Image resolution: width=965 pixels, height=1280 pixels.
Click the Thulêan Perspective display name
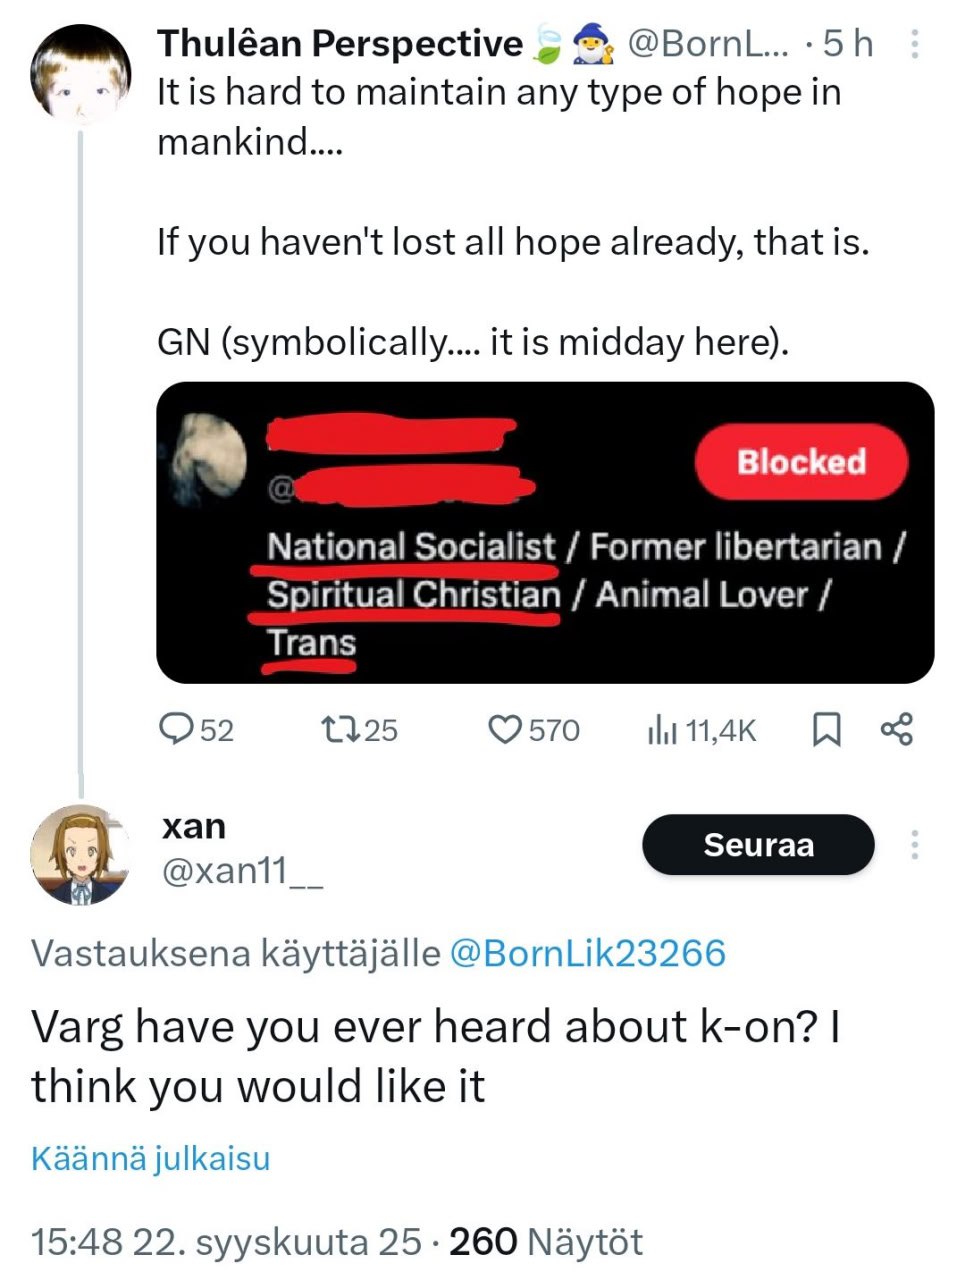(339, 44)
